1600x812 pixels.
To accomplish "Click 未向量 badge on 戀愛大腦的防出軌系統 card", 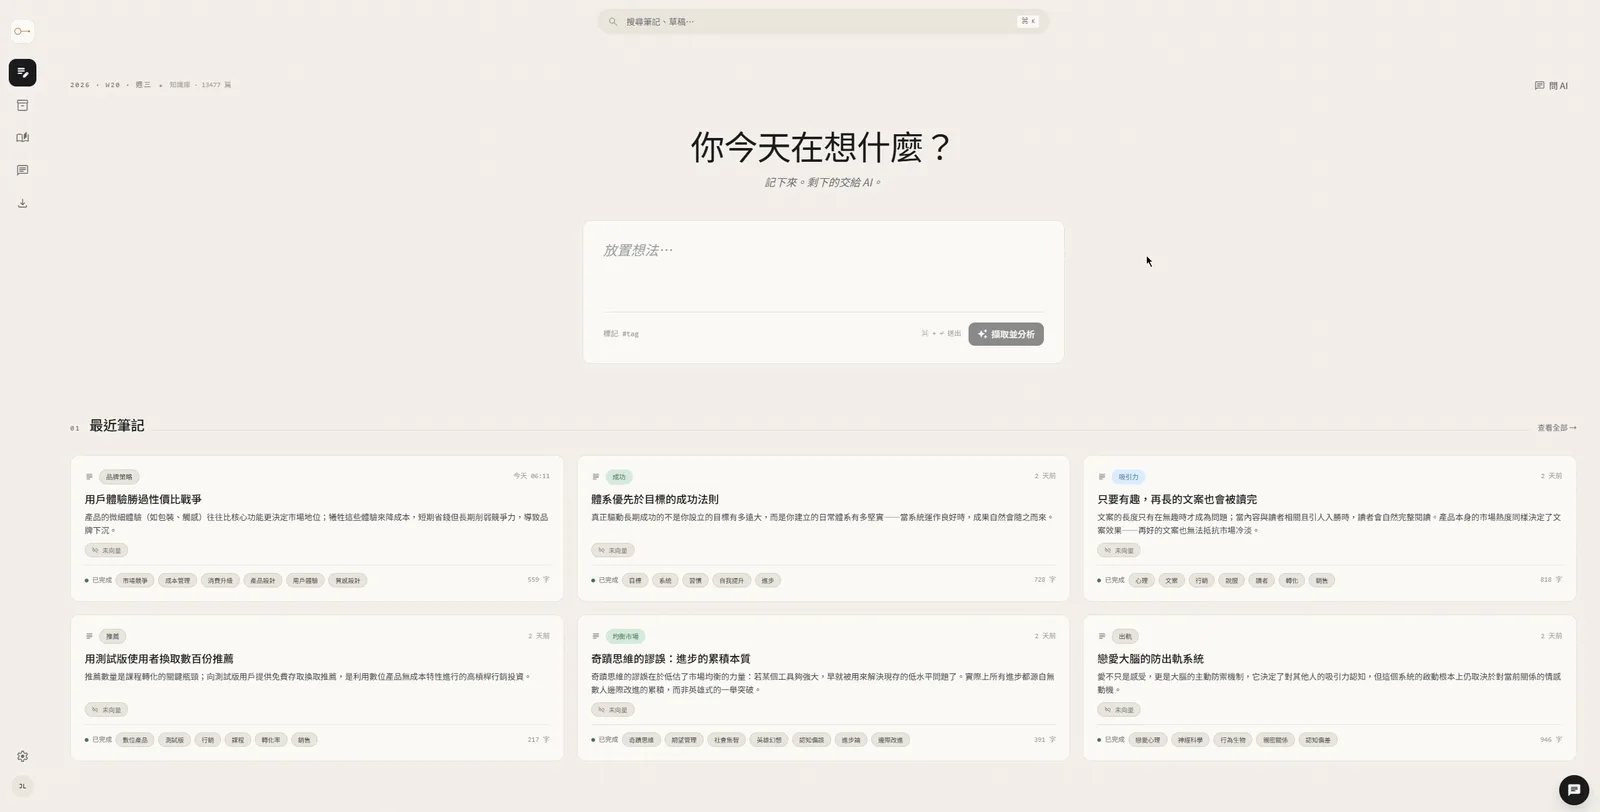I will [1119, 710].
